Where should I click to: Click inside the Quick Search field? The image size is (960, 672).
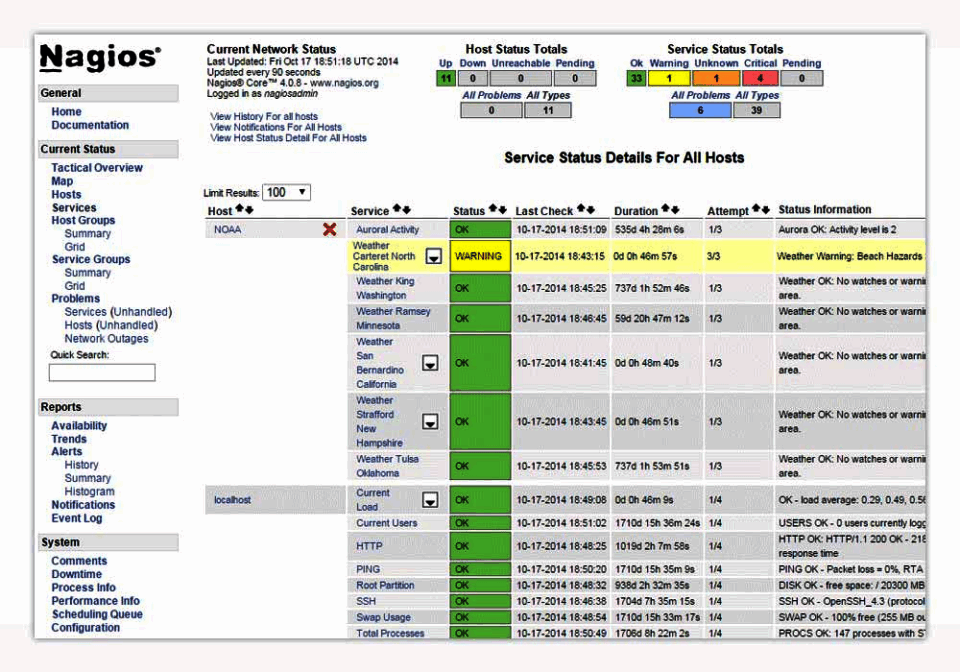[x=101, y=372]
